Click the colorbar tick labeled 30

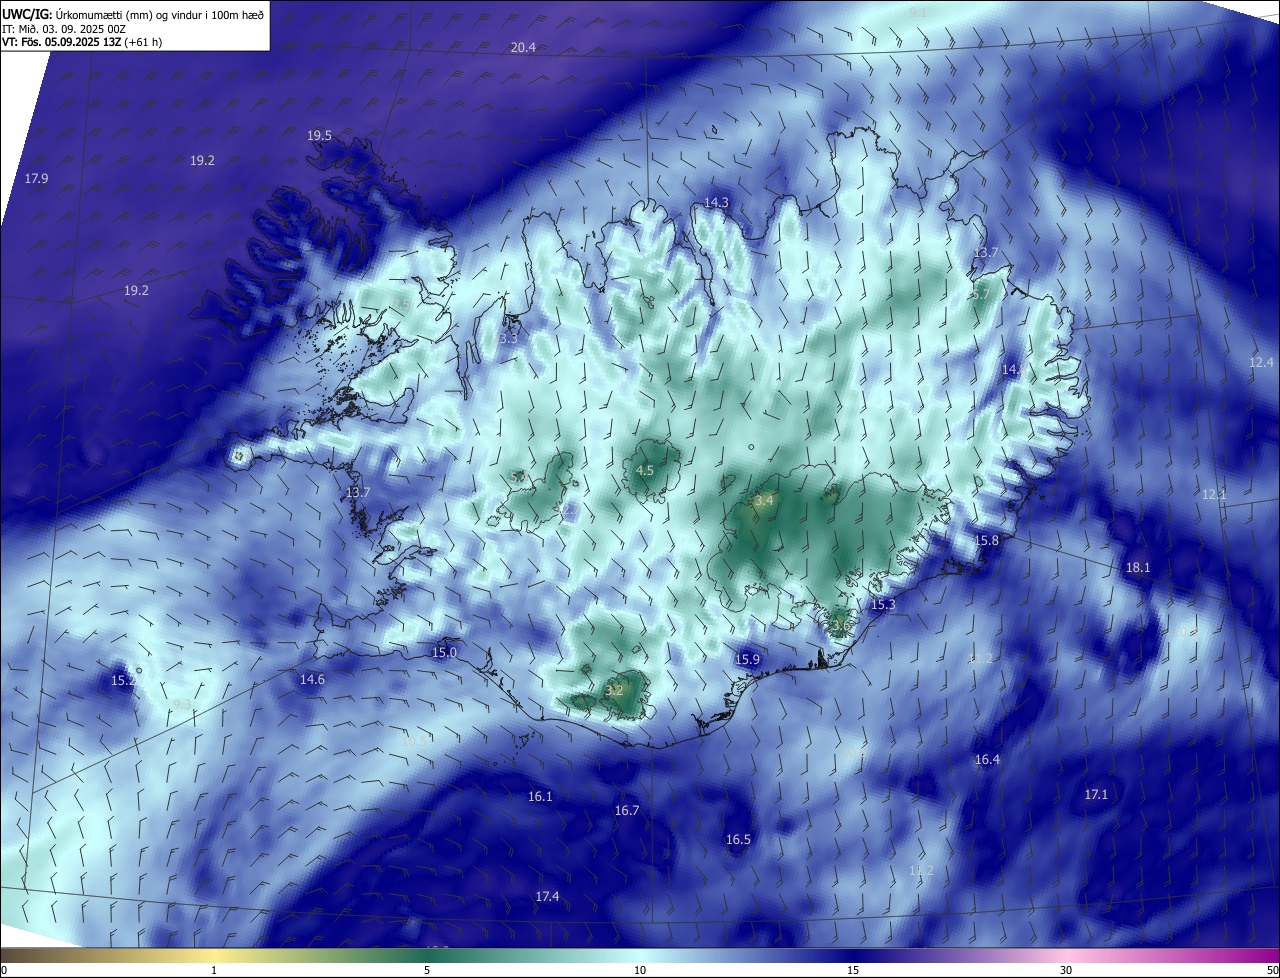(1066, 971)
